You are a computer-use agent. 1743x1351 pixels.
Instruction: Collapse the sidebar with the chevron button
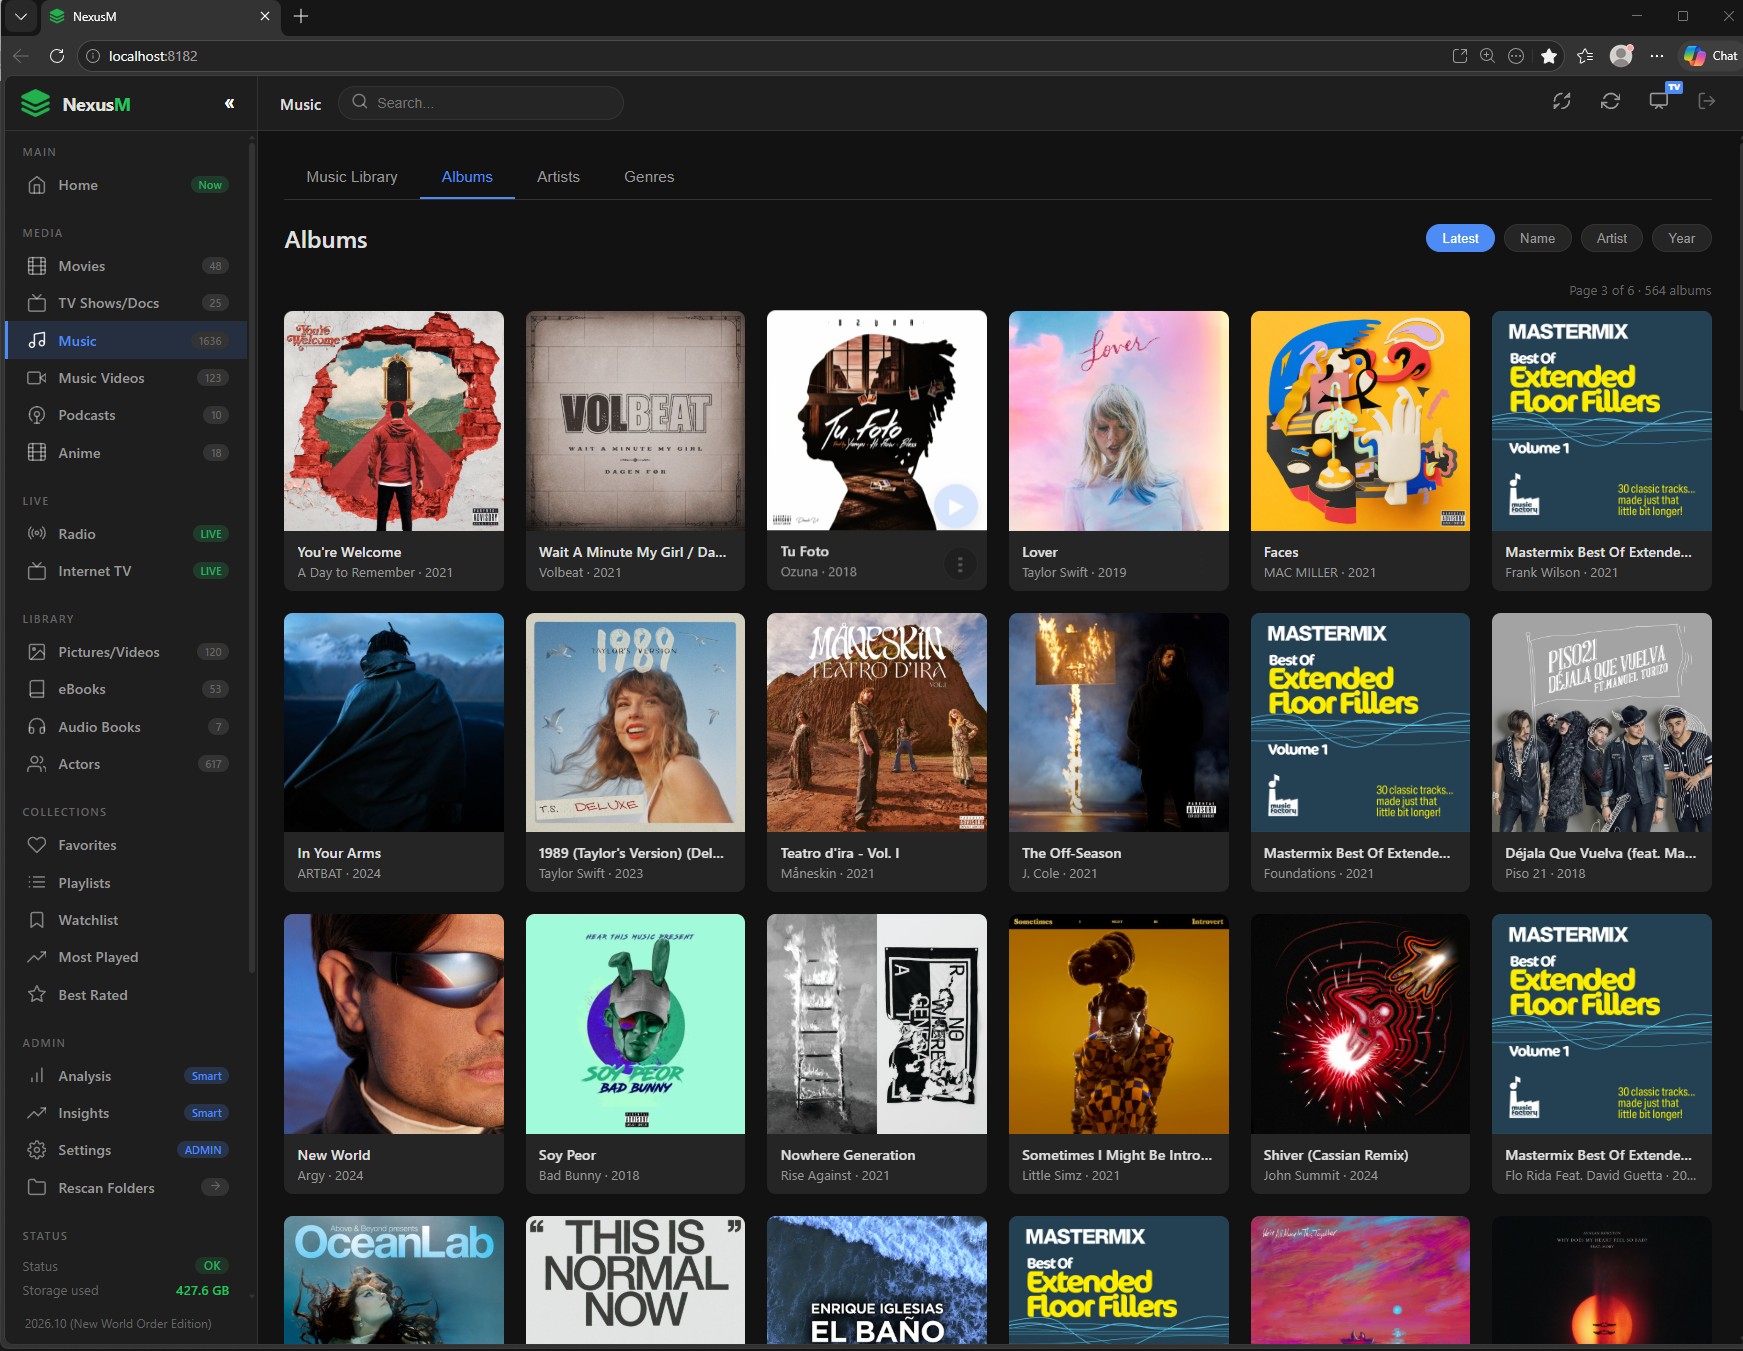(229, 102)
